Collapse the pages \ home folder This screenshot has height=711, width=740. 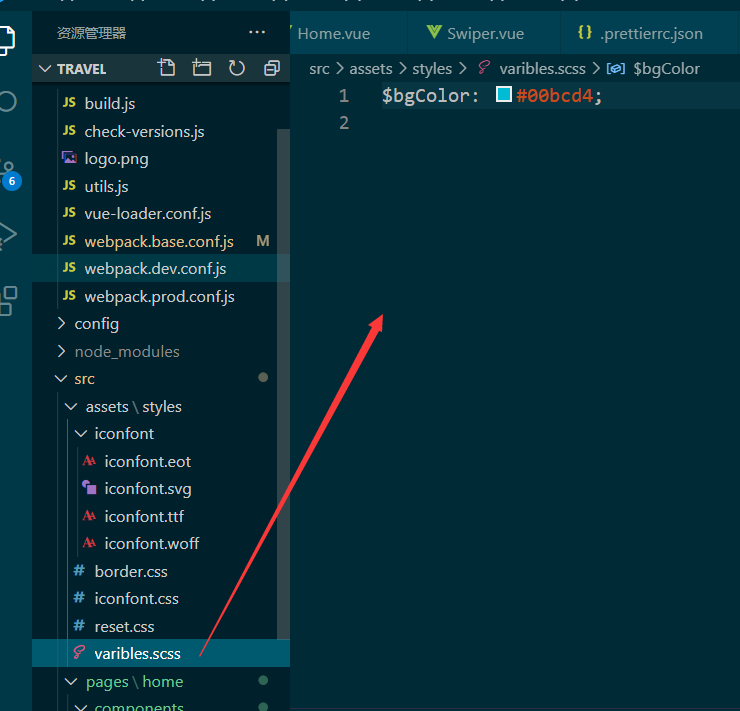point(71,682)
